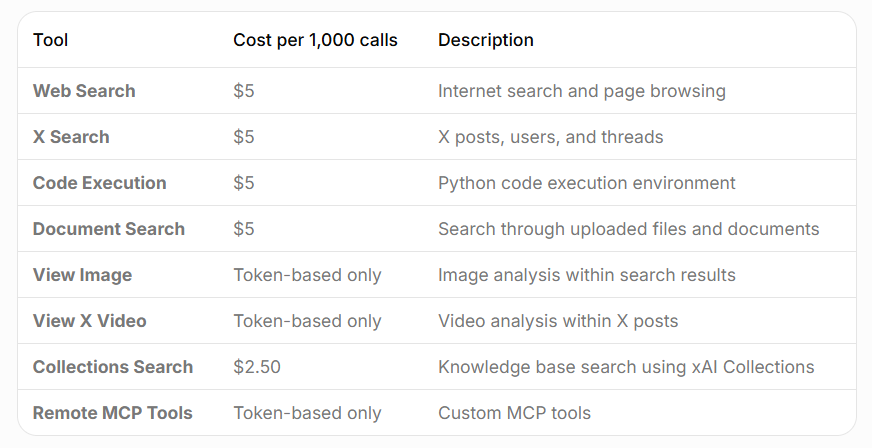Select Remote MCP Tools row label
Image resolution: width=872 pixels, height=448 pixels.
pos(112,413)
